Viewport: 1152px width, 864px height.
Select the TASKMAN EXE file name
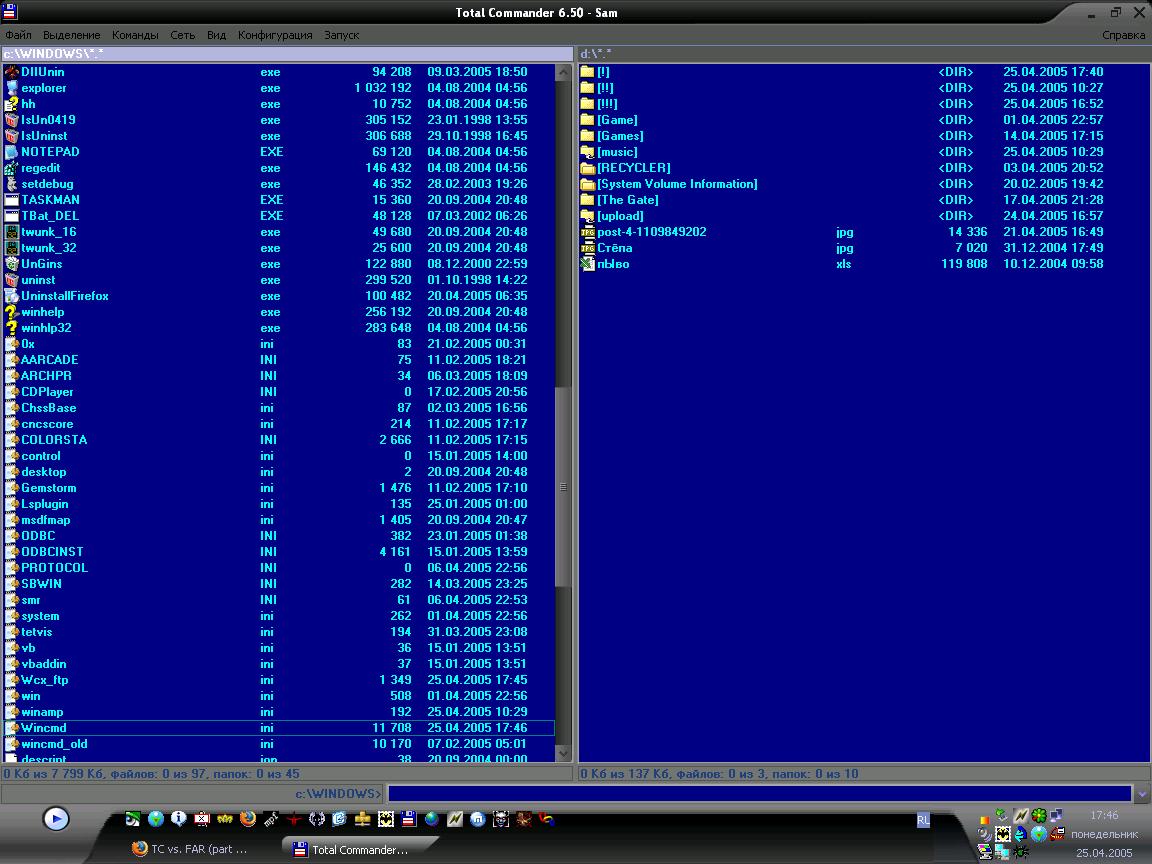coord(51,200)
